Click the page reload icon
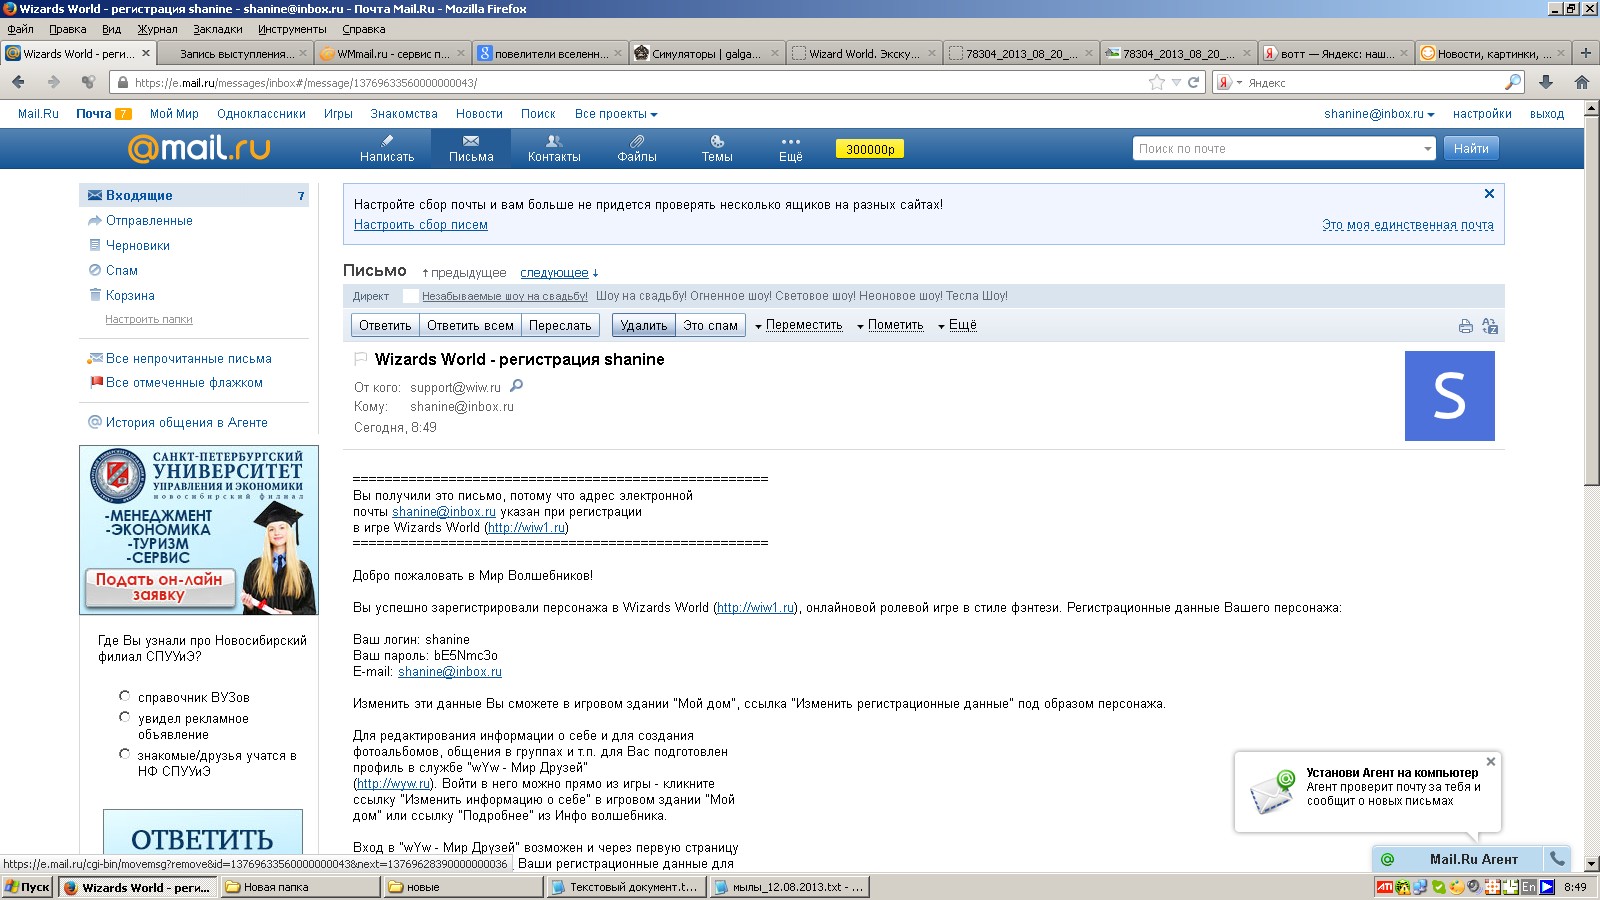The height and width of the screenshot is (900, 1600). (x=1193, y=82)
